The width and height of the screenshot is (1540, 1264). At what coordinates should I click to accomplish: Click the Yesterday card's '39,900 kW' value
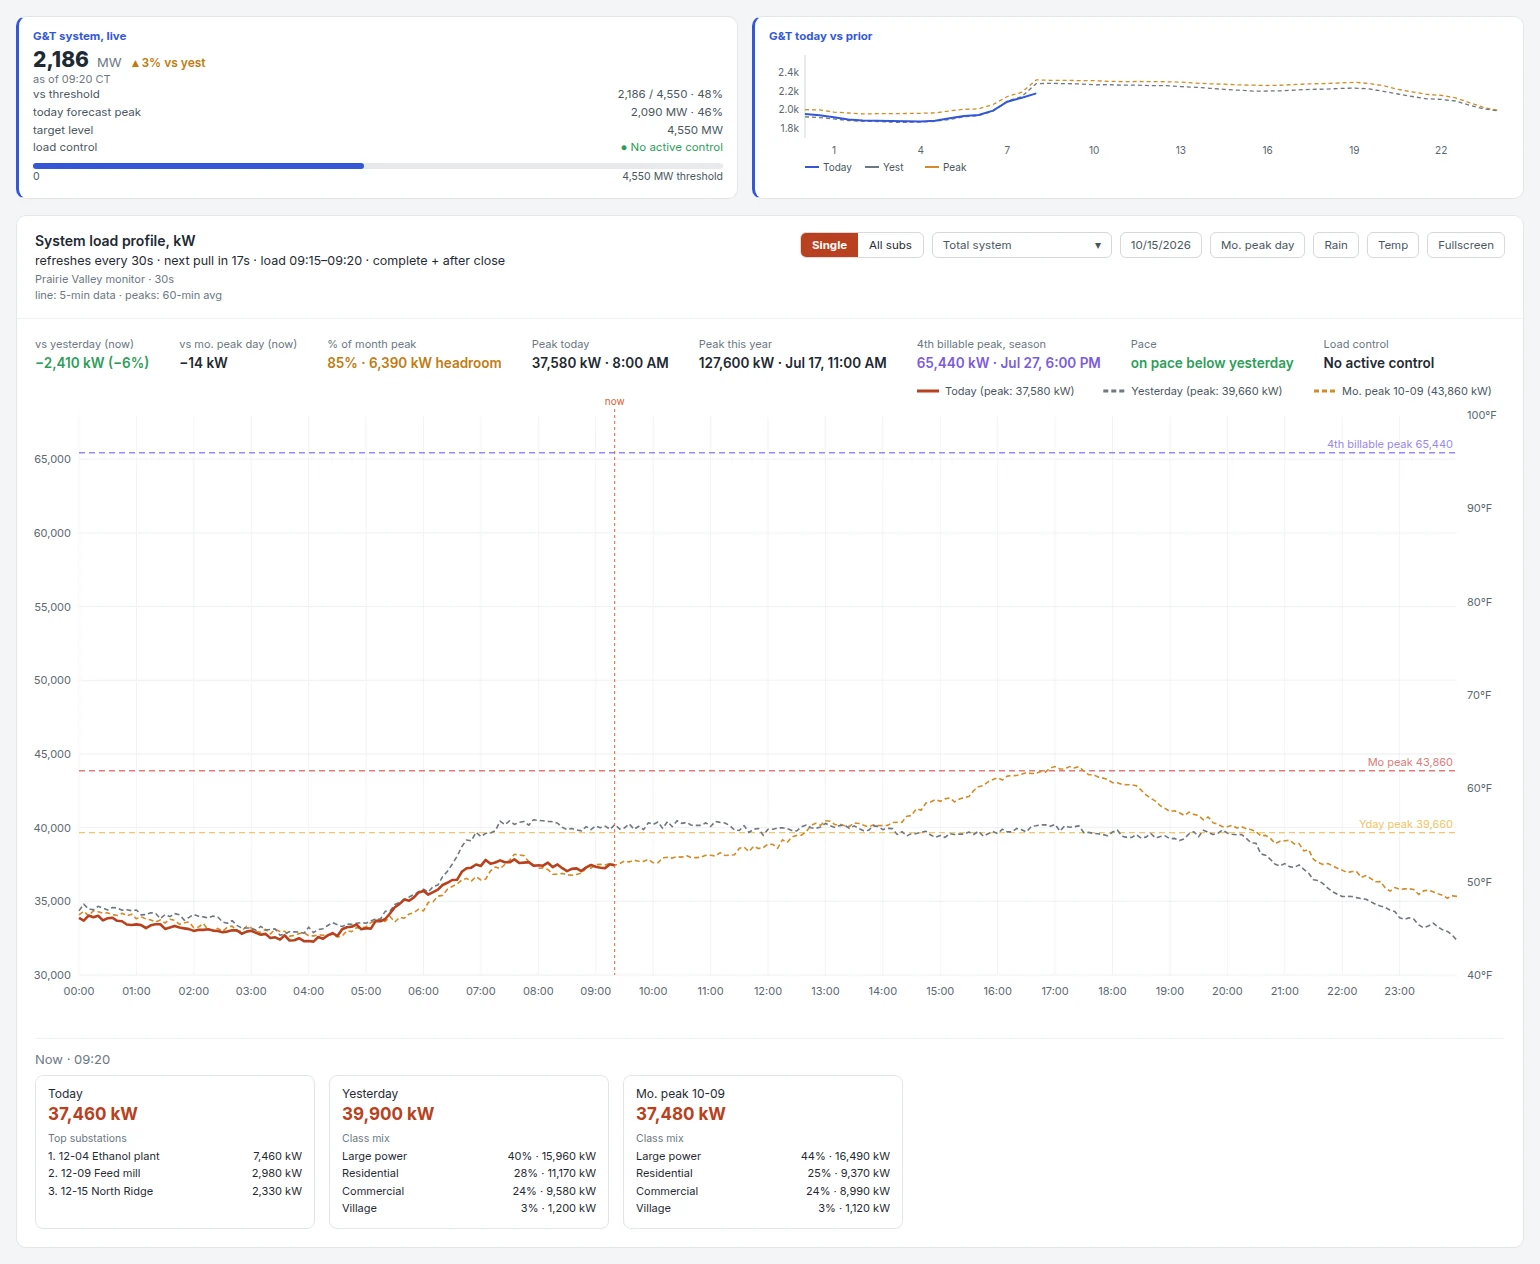(388, 1114)
